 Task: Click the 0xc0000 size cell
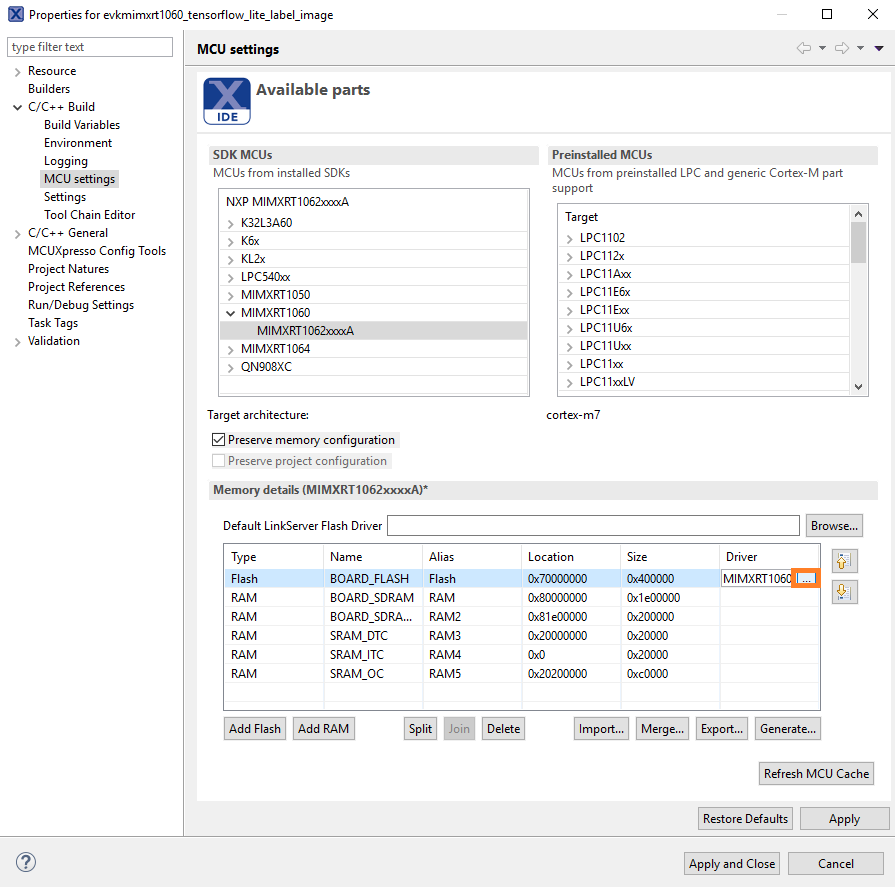click(x=670, y=674)
